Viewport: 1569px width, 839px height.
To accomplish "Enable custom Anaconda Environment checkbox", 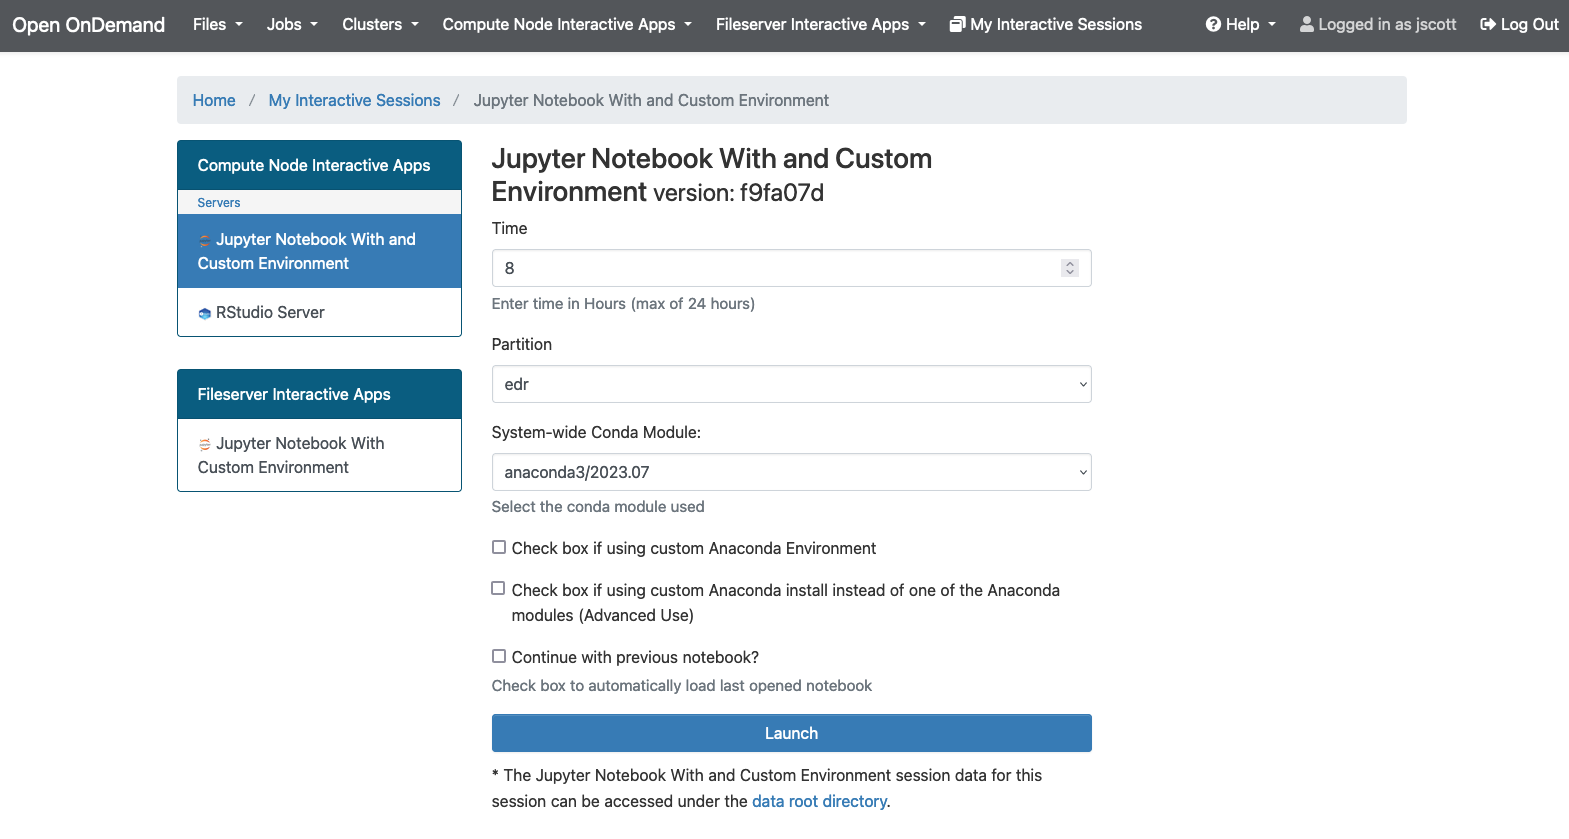I will [499, 547].
